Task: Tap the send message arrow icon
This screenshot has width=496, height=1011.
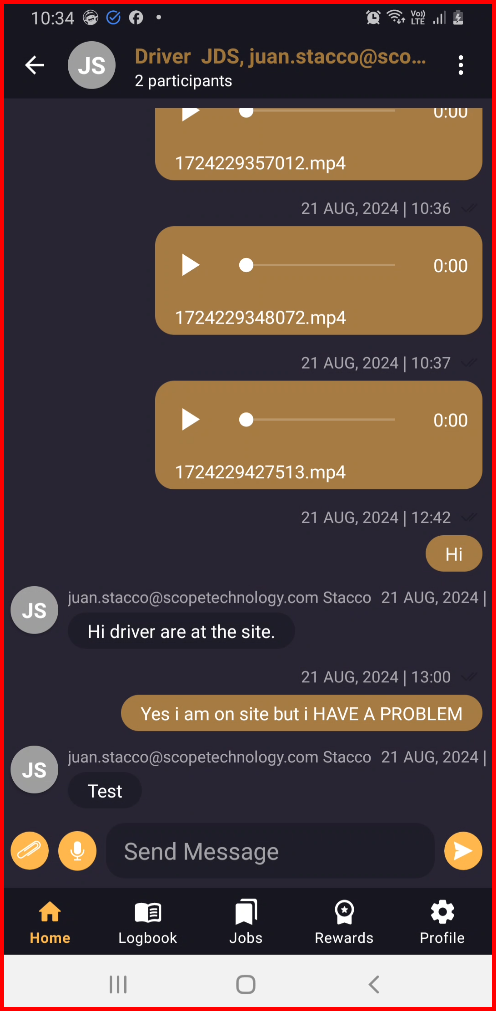Action: click(463, 851)
